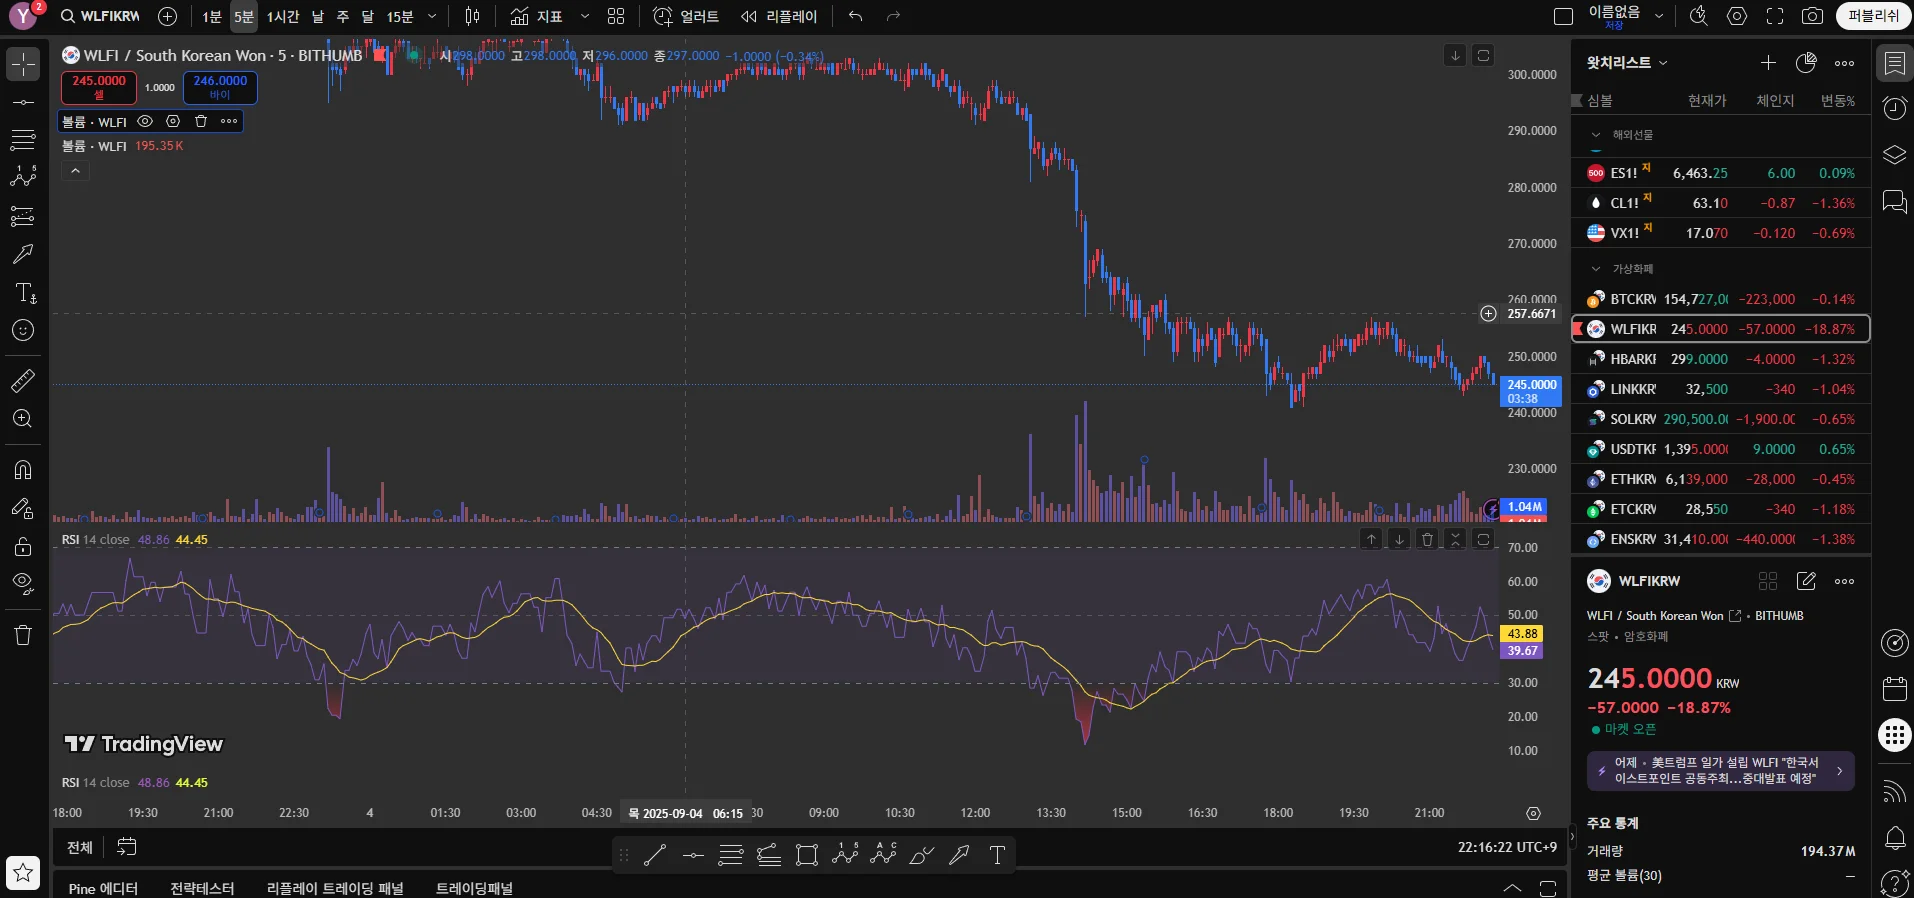Image resolution: width=1914 pixels, height=898 pixels.
Task: Collapse the chart indicator legend
Action: click(x=75, y=171)
